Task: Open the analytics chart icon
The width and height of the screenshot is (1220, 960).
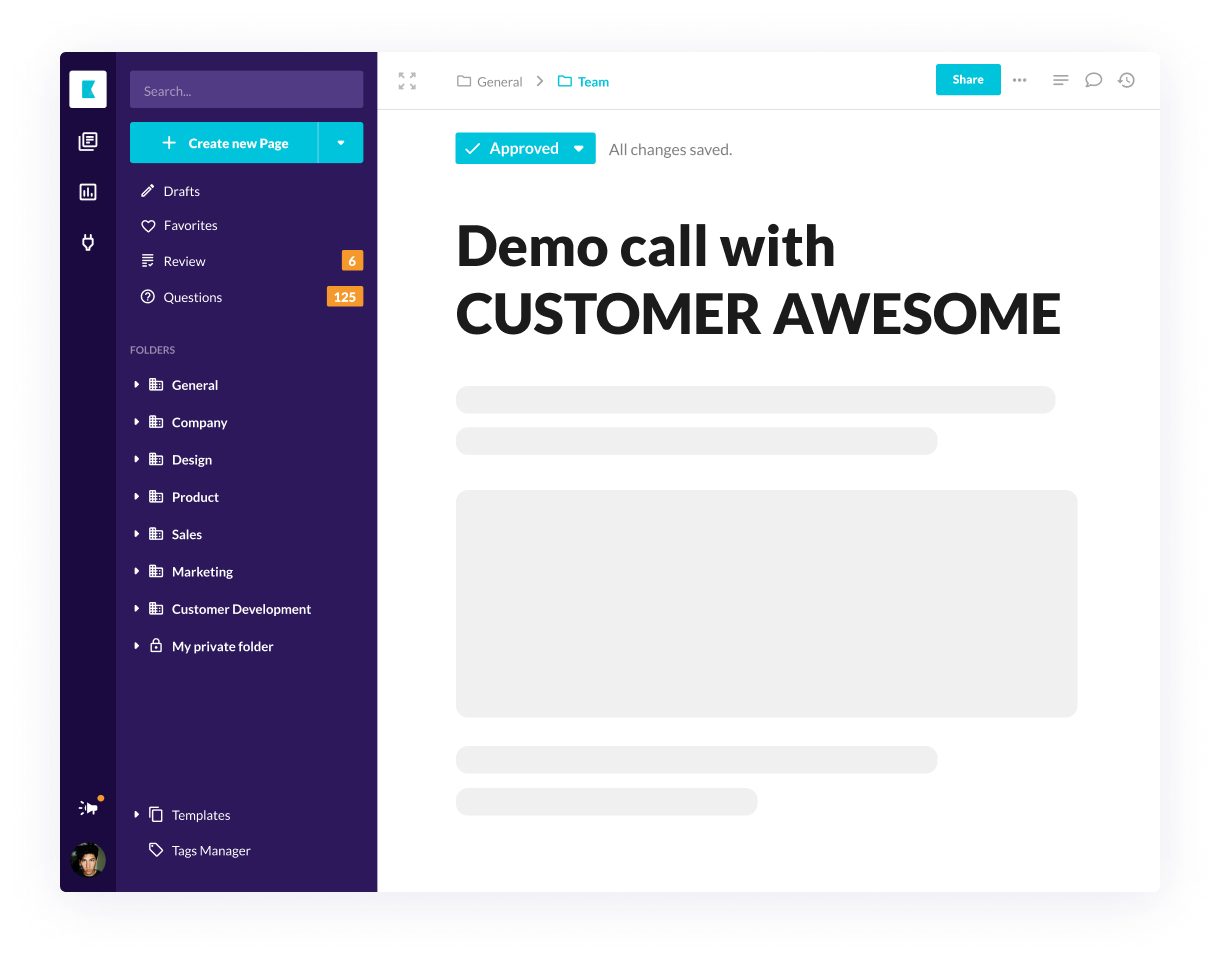Action: pyautogui.click(x=88, y=192)
